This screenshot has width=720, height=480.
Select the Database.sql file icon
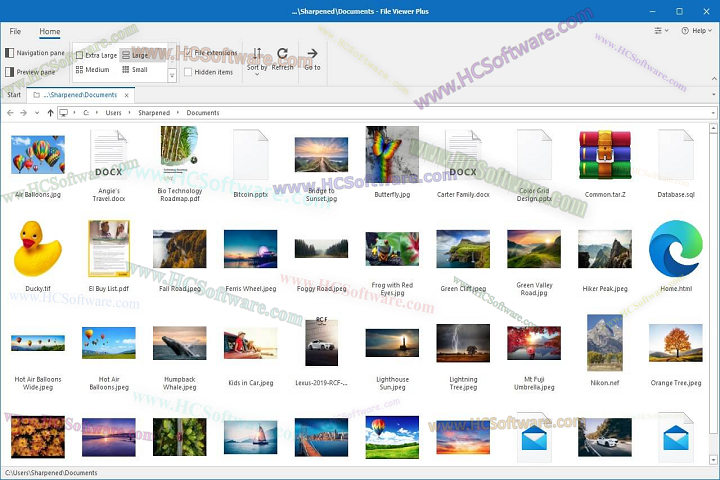tap(676, 155)
